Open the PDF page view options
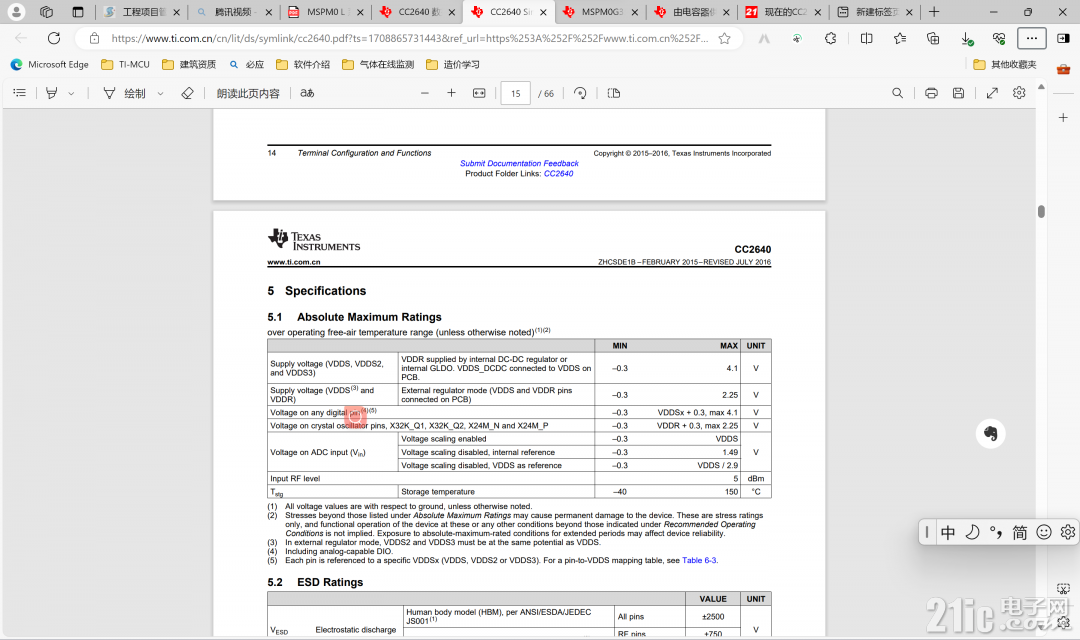The image size is (1080, 640). click(x=614, y=93)
